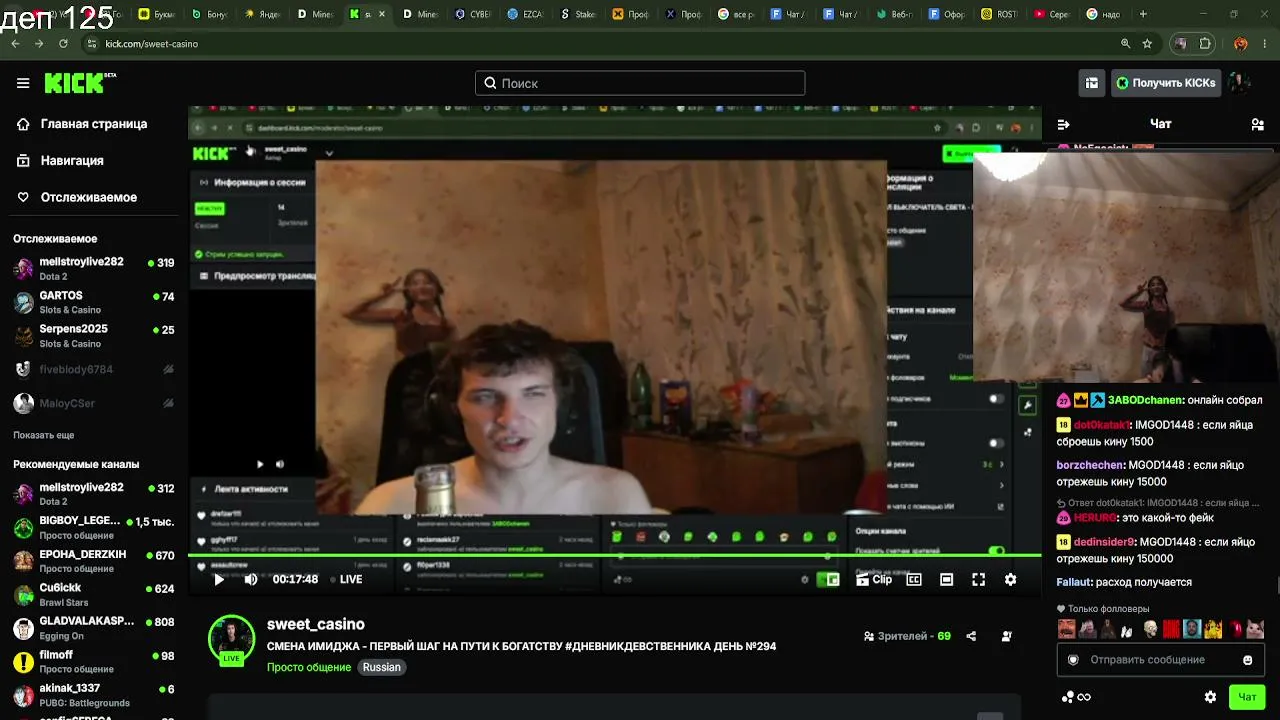The width and height of the screenshot is (1280, 720).
Task: Click username dedinsider9 in chat
Action: 1102,542
